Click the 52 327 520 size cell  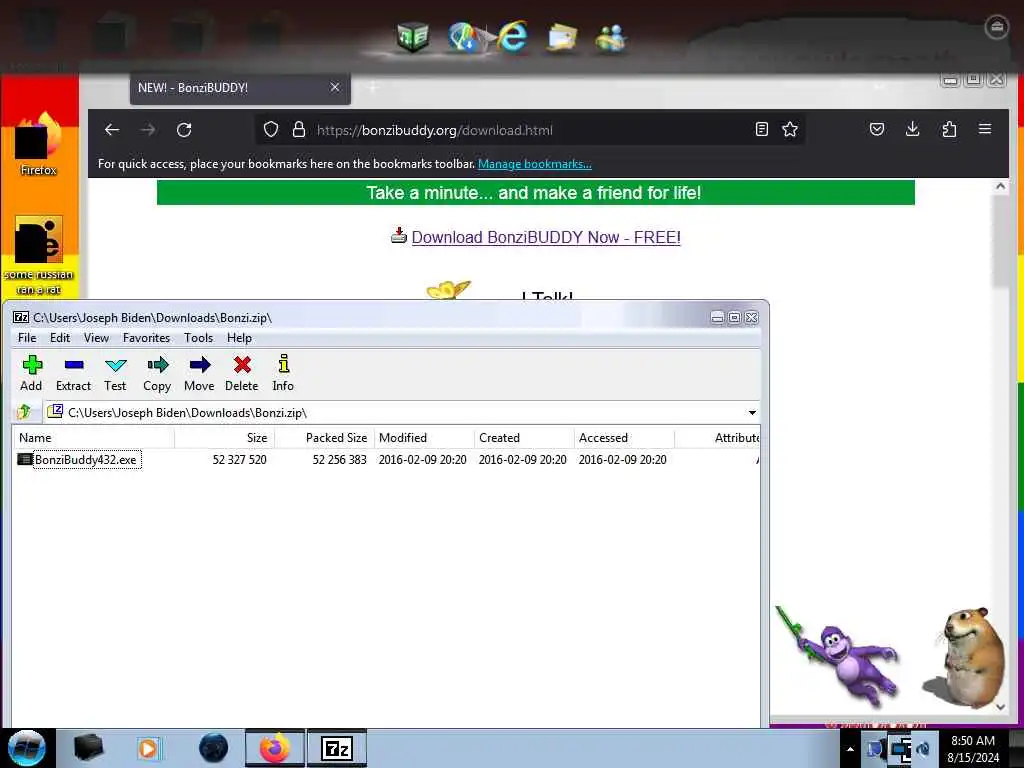click(x=240, y=460)
